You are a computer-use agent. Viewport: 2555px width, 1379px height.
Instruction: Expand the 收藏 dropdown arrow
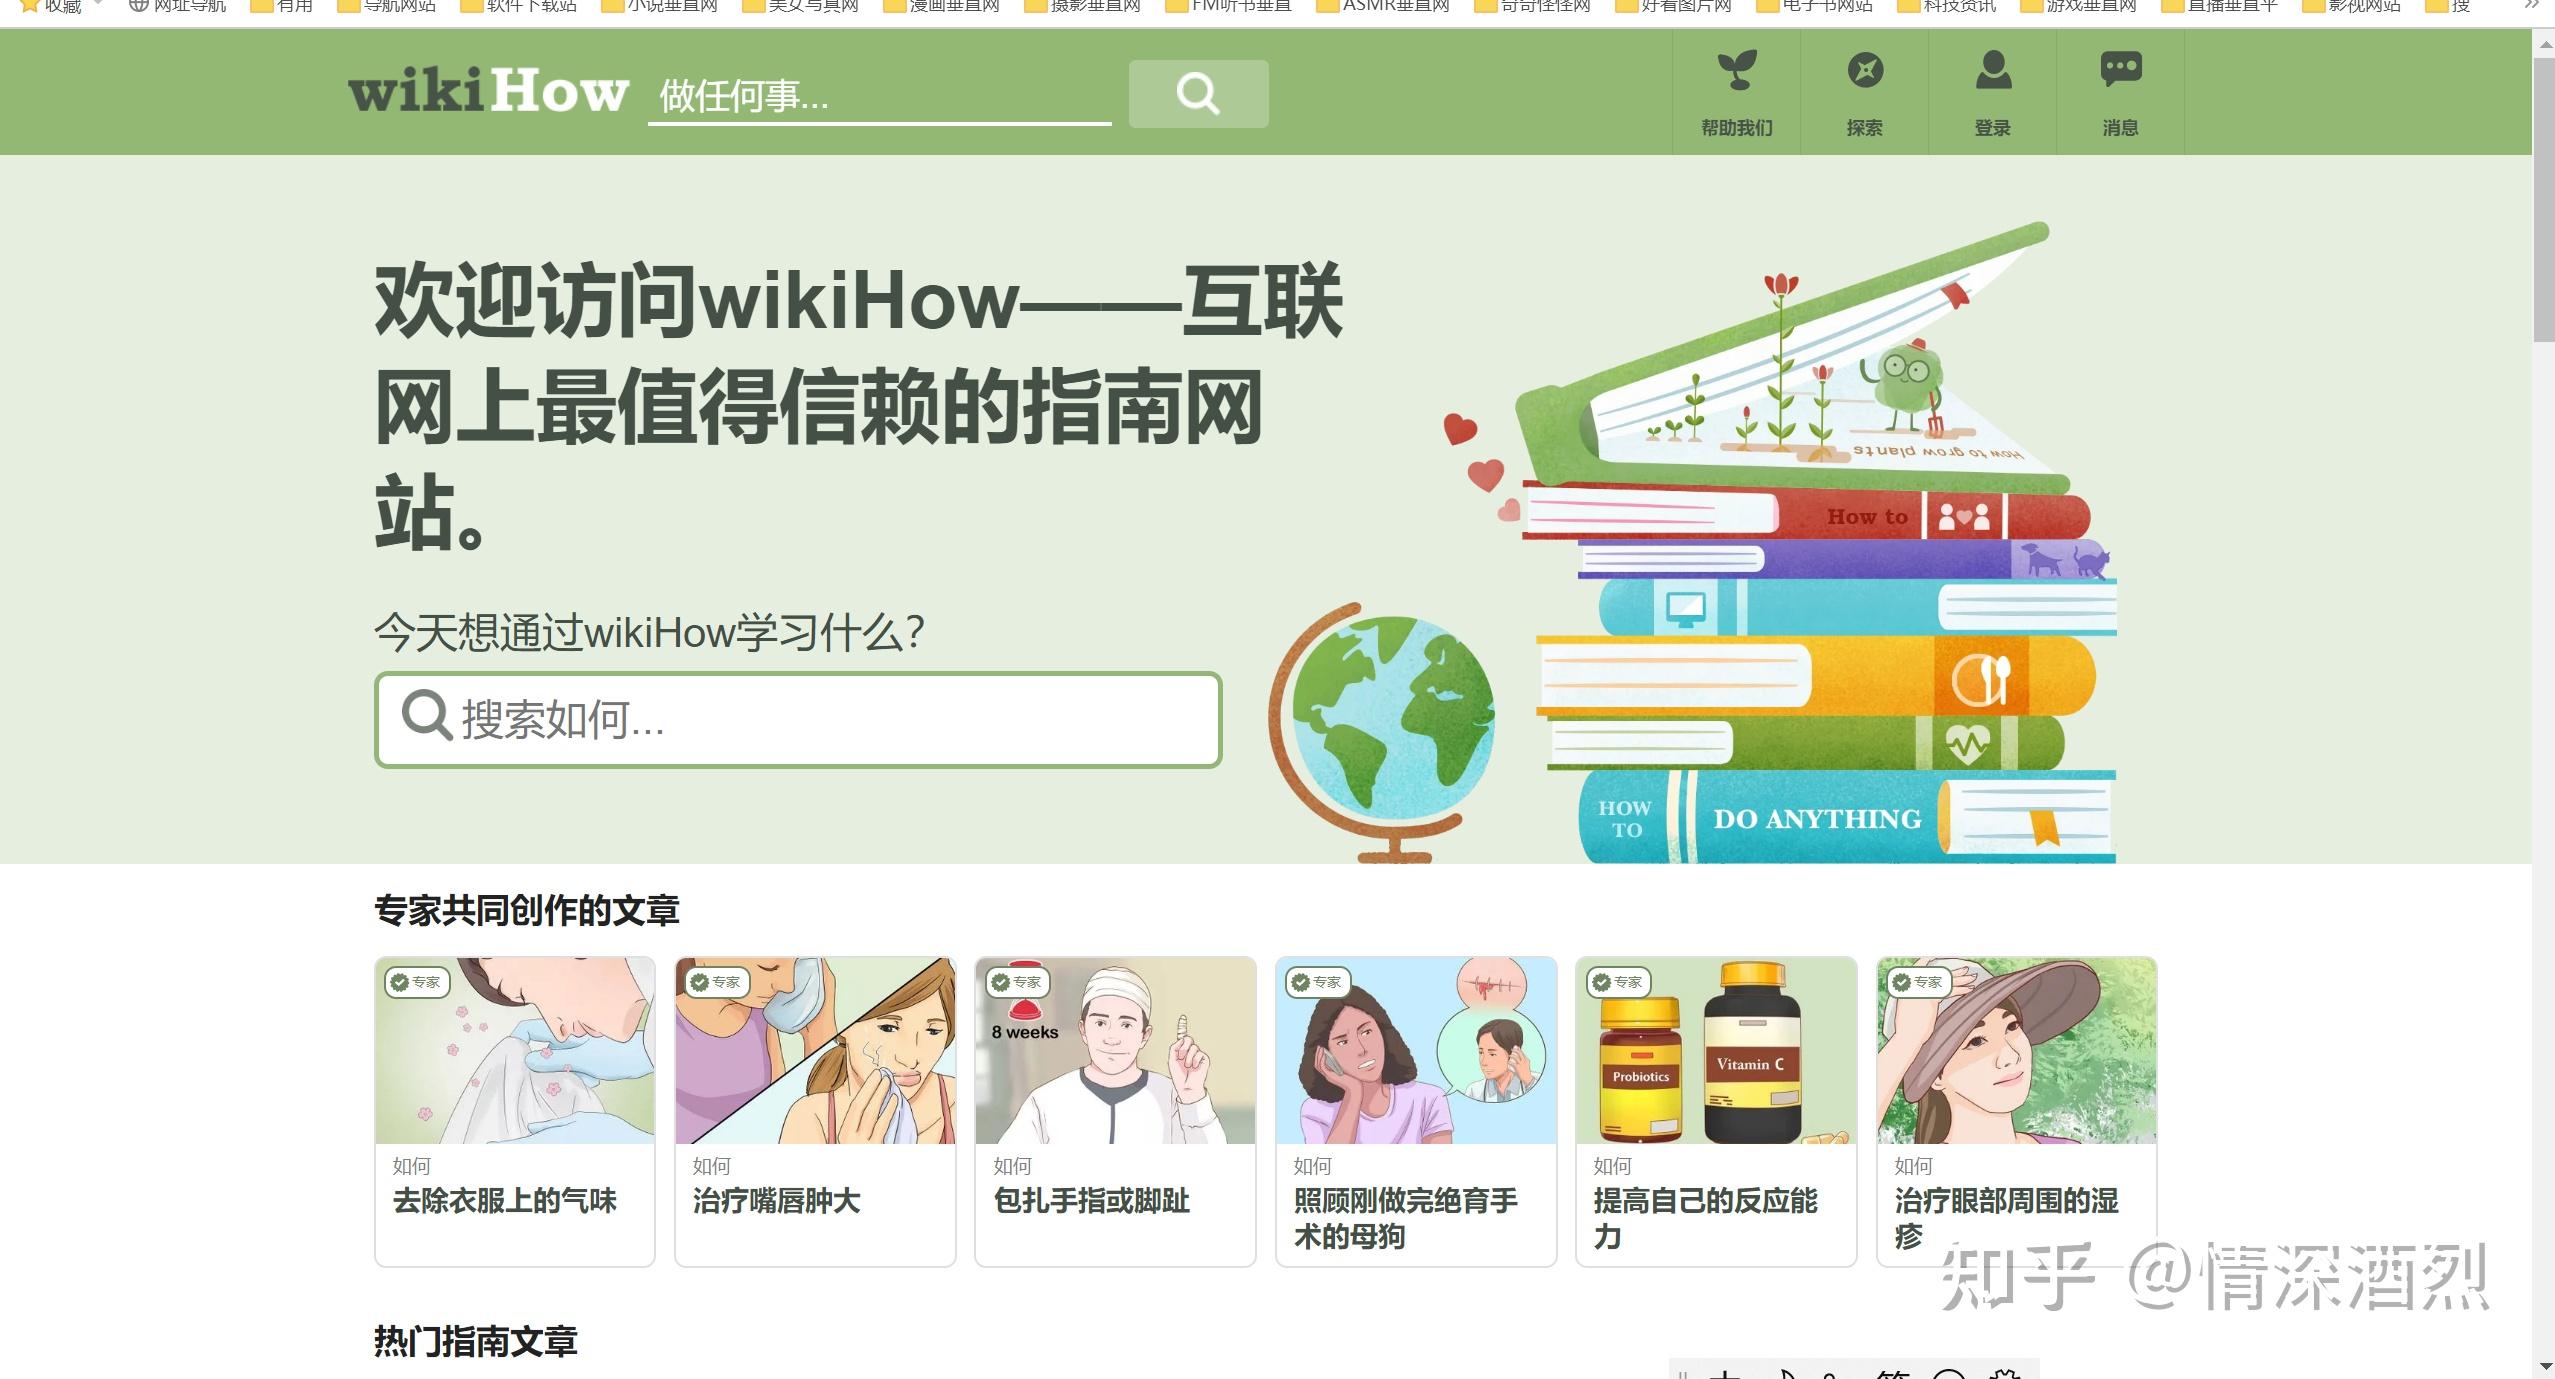coord(97,5)
